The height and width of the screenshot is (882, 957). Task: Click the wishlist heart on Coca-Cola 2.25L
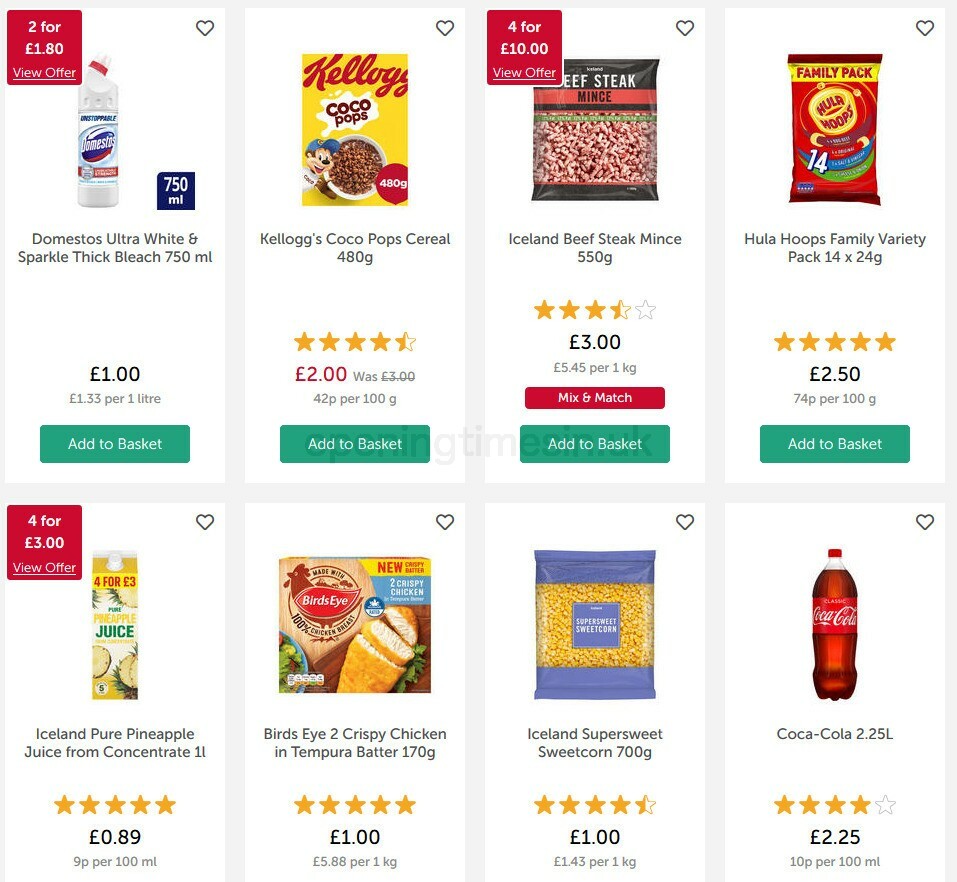(x=925, y=522)
